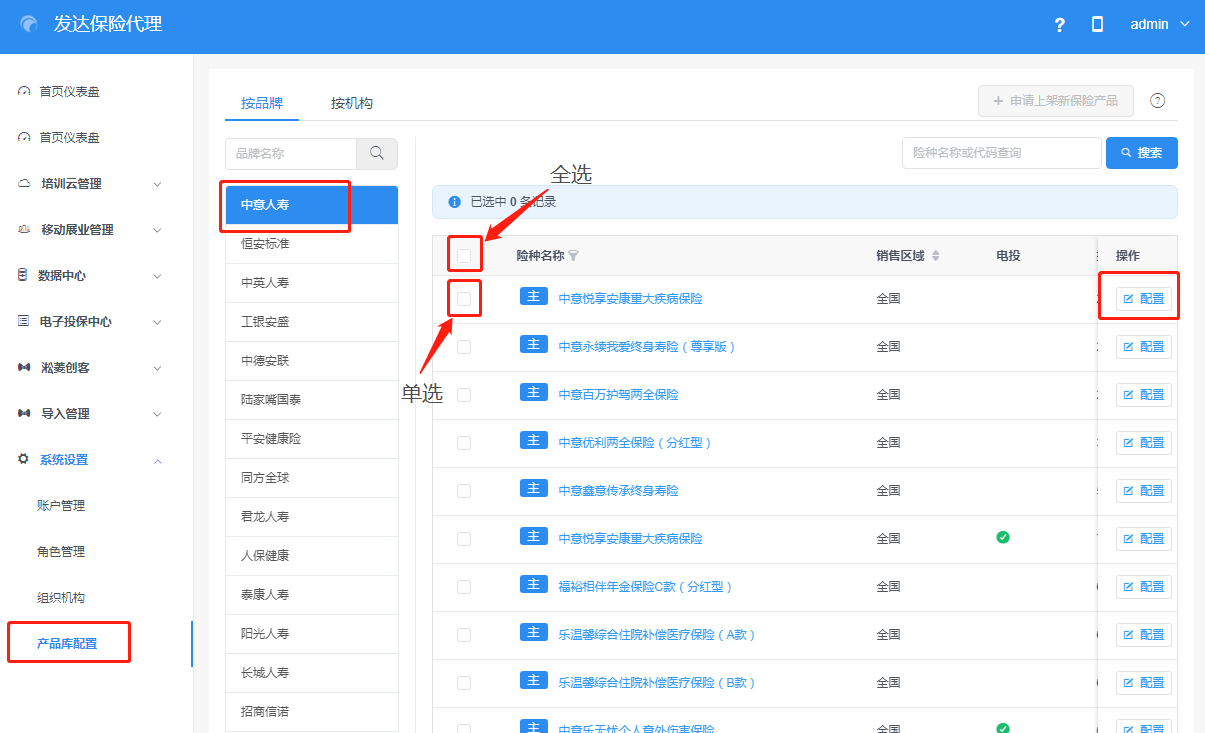Switch to the 按机构 tab
Screen dimensions: 1205x733
point(352,103)
